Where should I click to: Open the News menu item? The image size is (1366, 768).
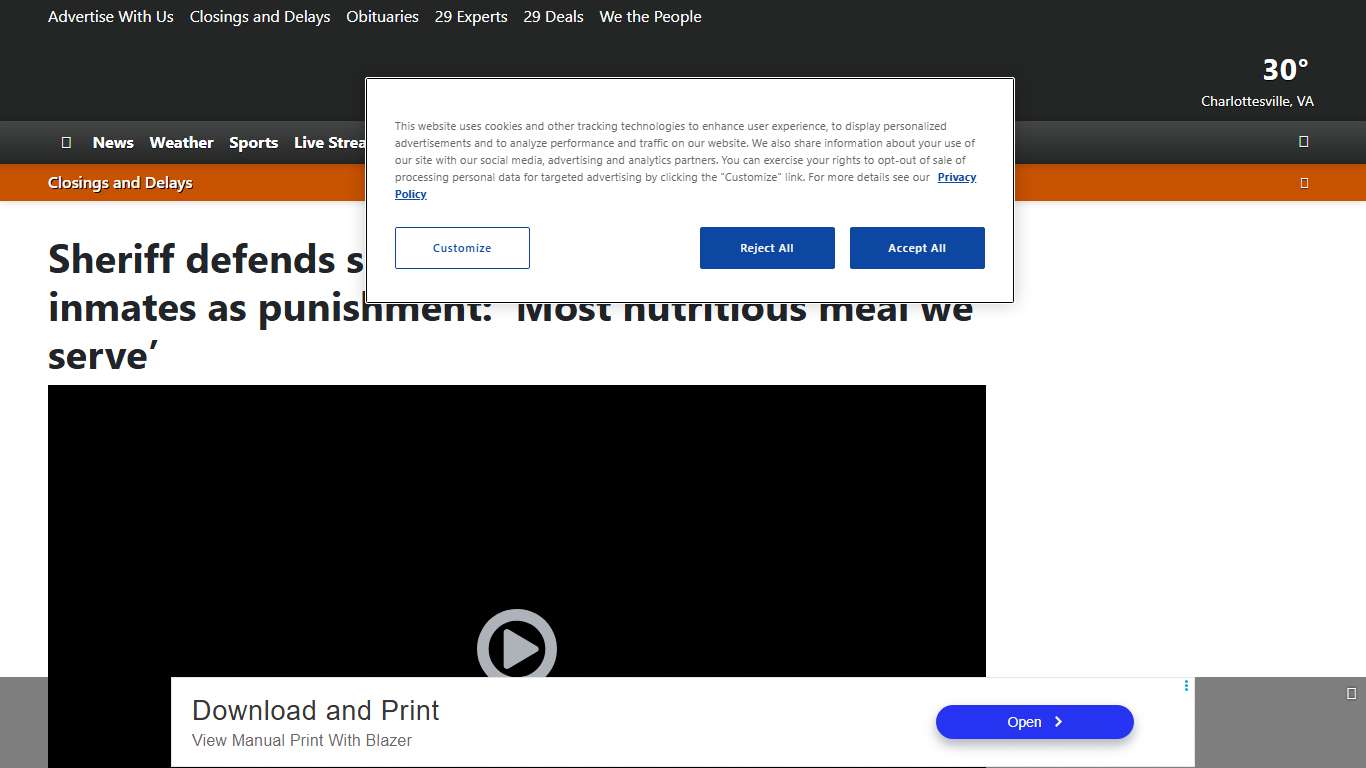click(113, 143)
